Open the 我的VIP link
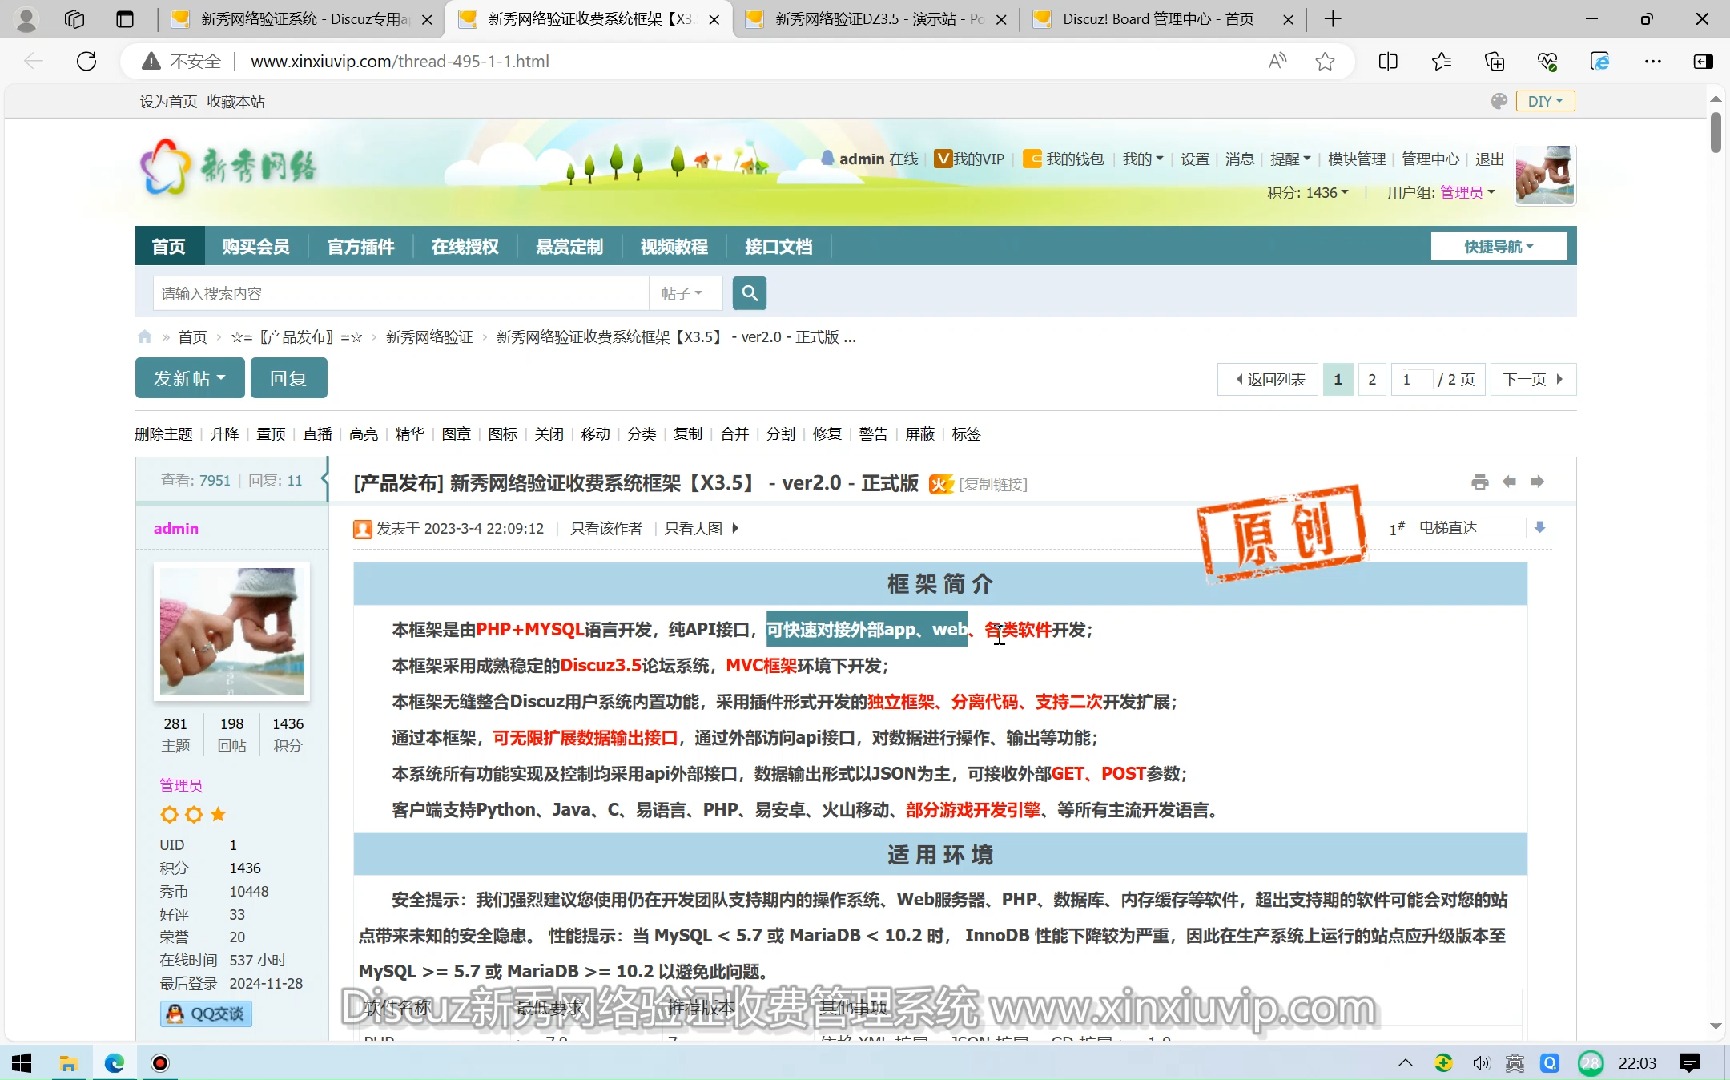 point(970,159)
